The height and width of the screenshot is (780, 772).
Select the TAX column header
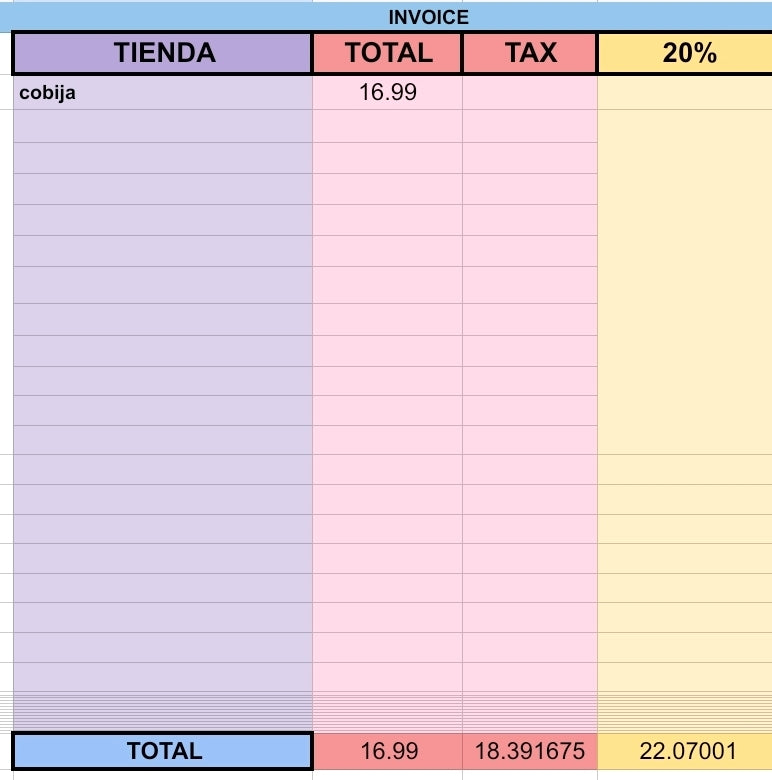(530, 53)
